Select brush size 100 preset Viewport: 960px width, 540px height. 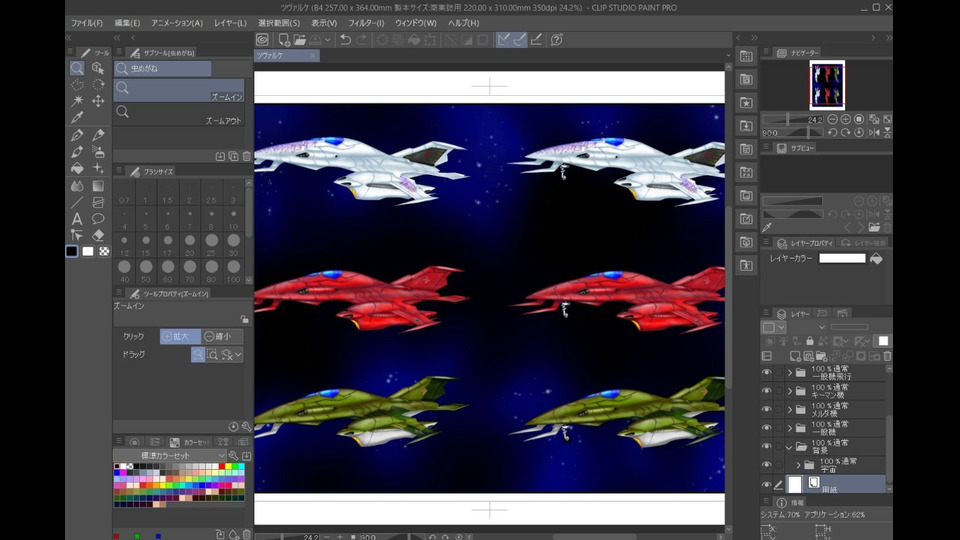pyautogui.click(x=233, y=270)
